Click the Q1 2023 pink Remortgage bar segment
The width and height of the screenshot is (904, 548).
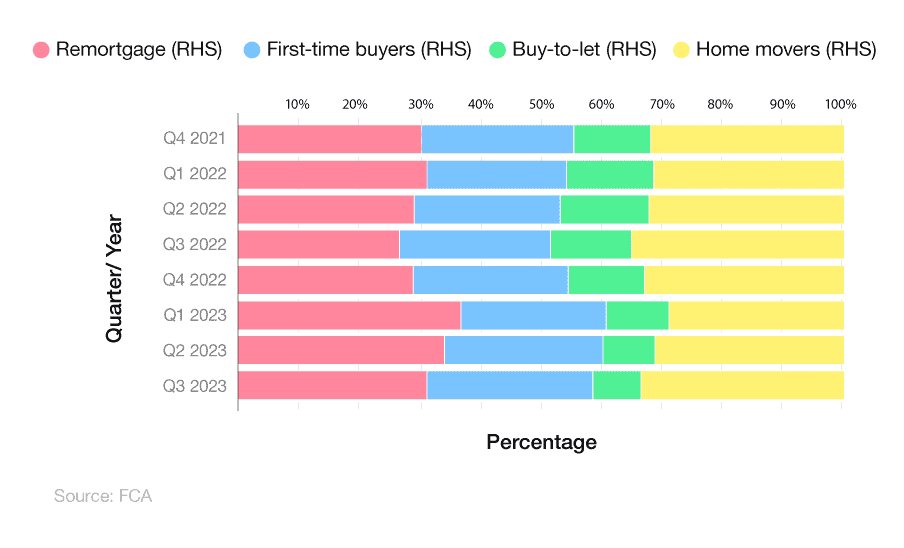coord(349,315)
